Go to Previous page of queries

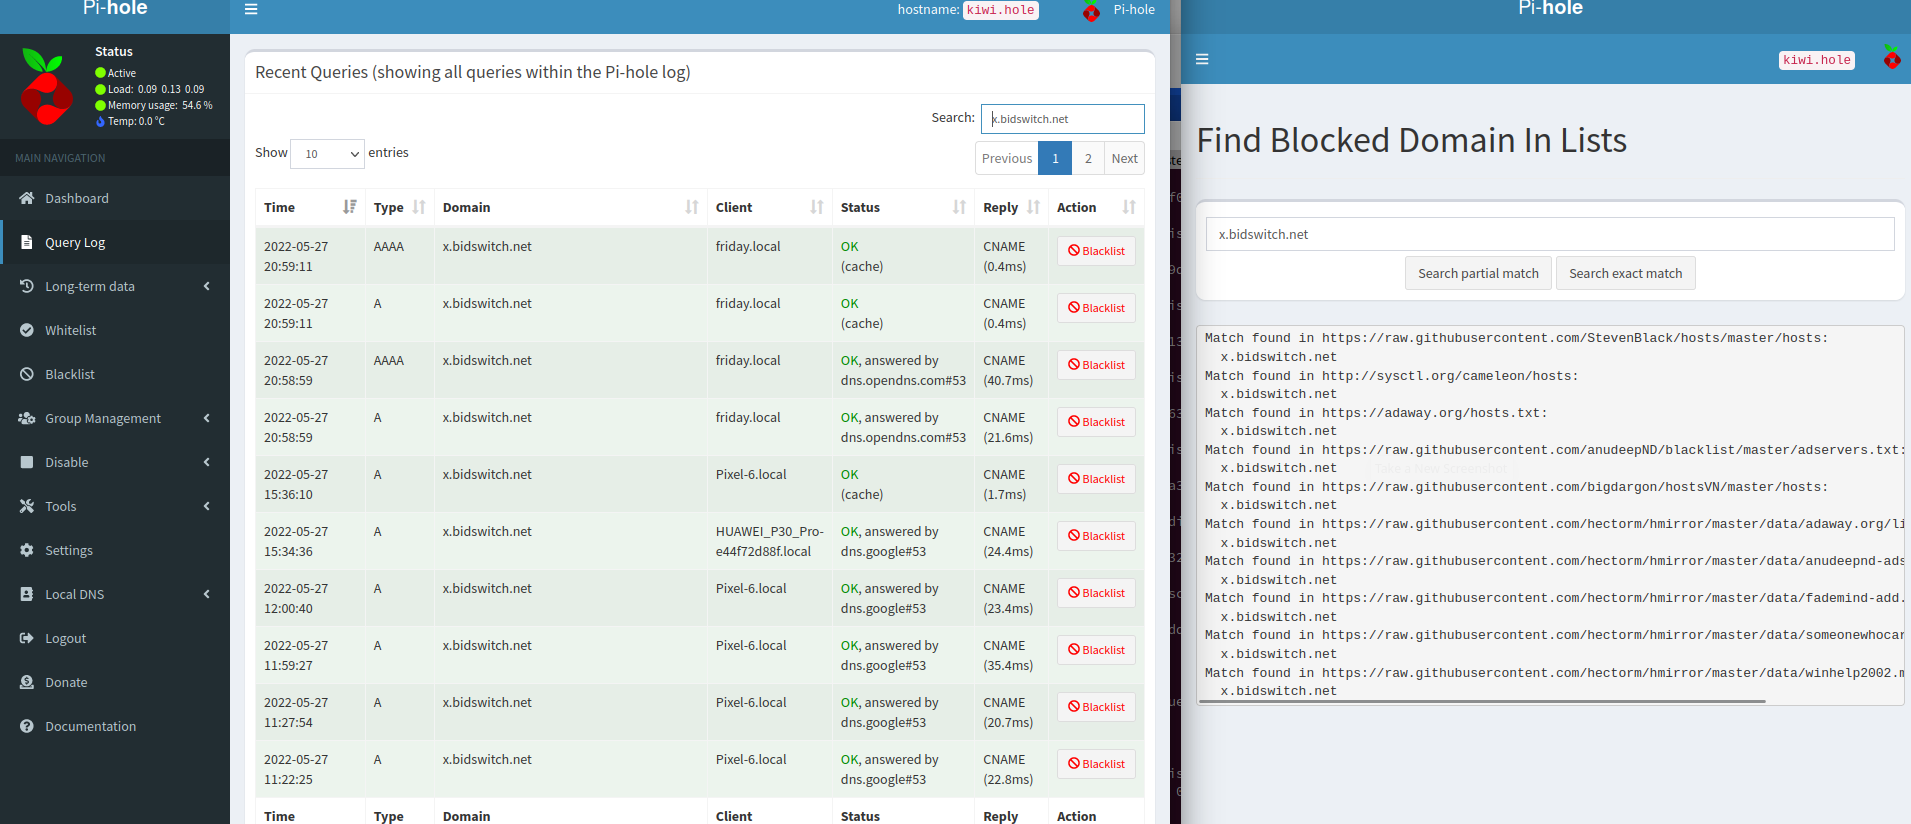(1007, 158)
